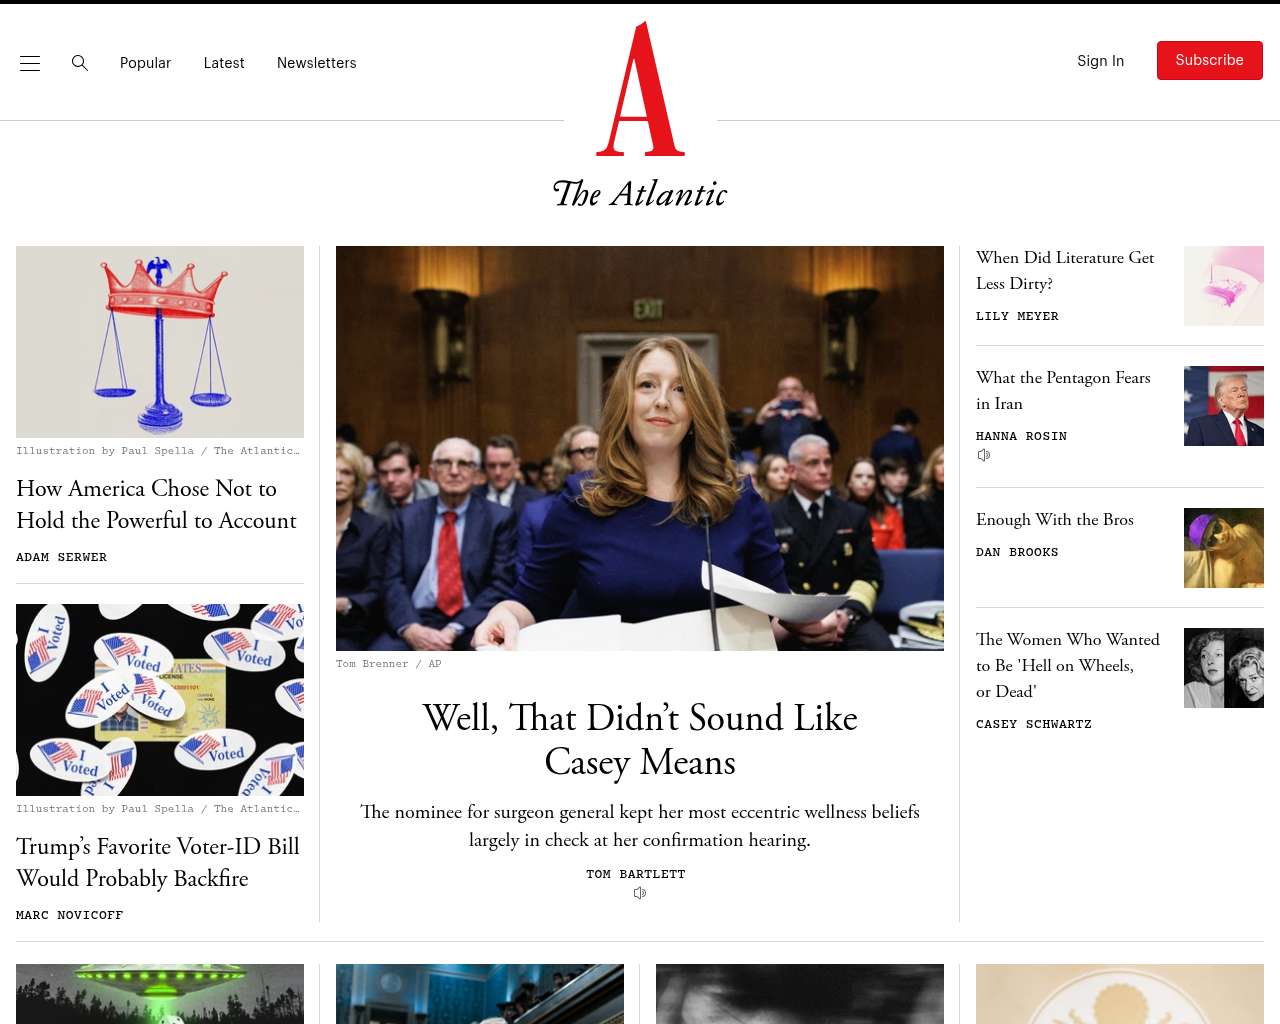This screenshot has height=1024, width=1280.
Task: Open 'When Did Literature Get Less Dirty?' article
Action: [1065, 270]
